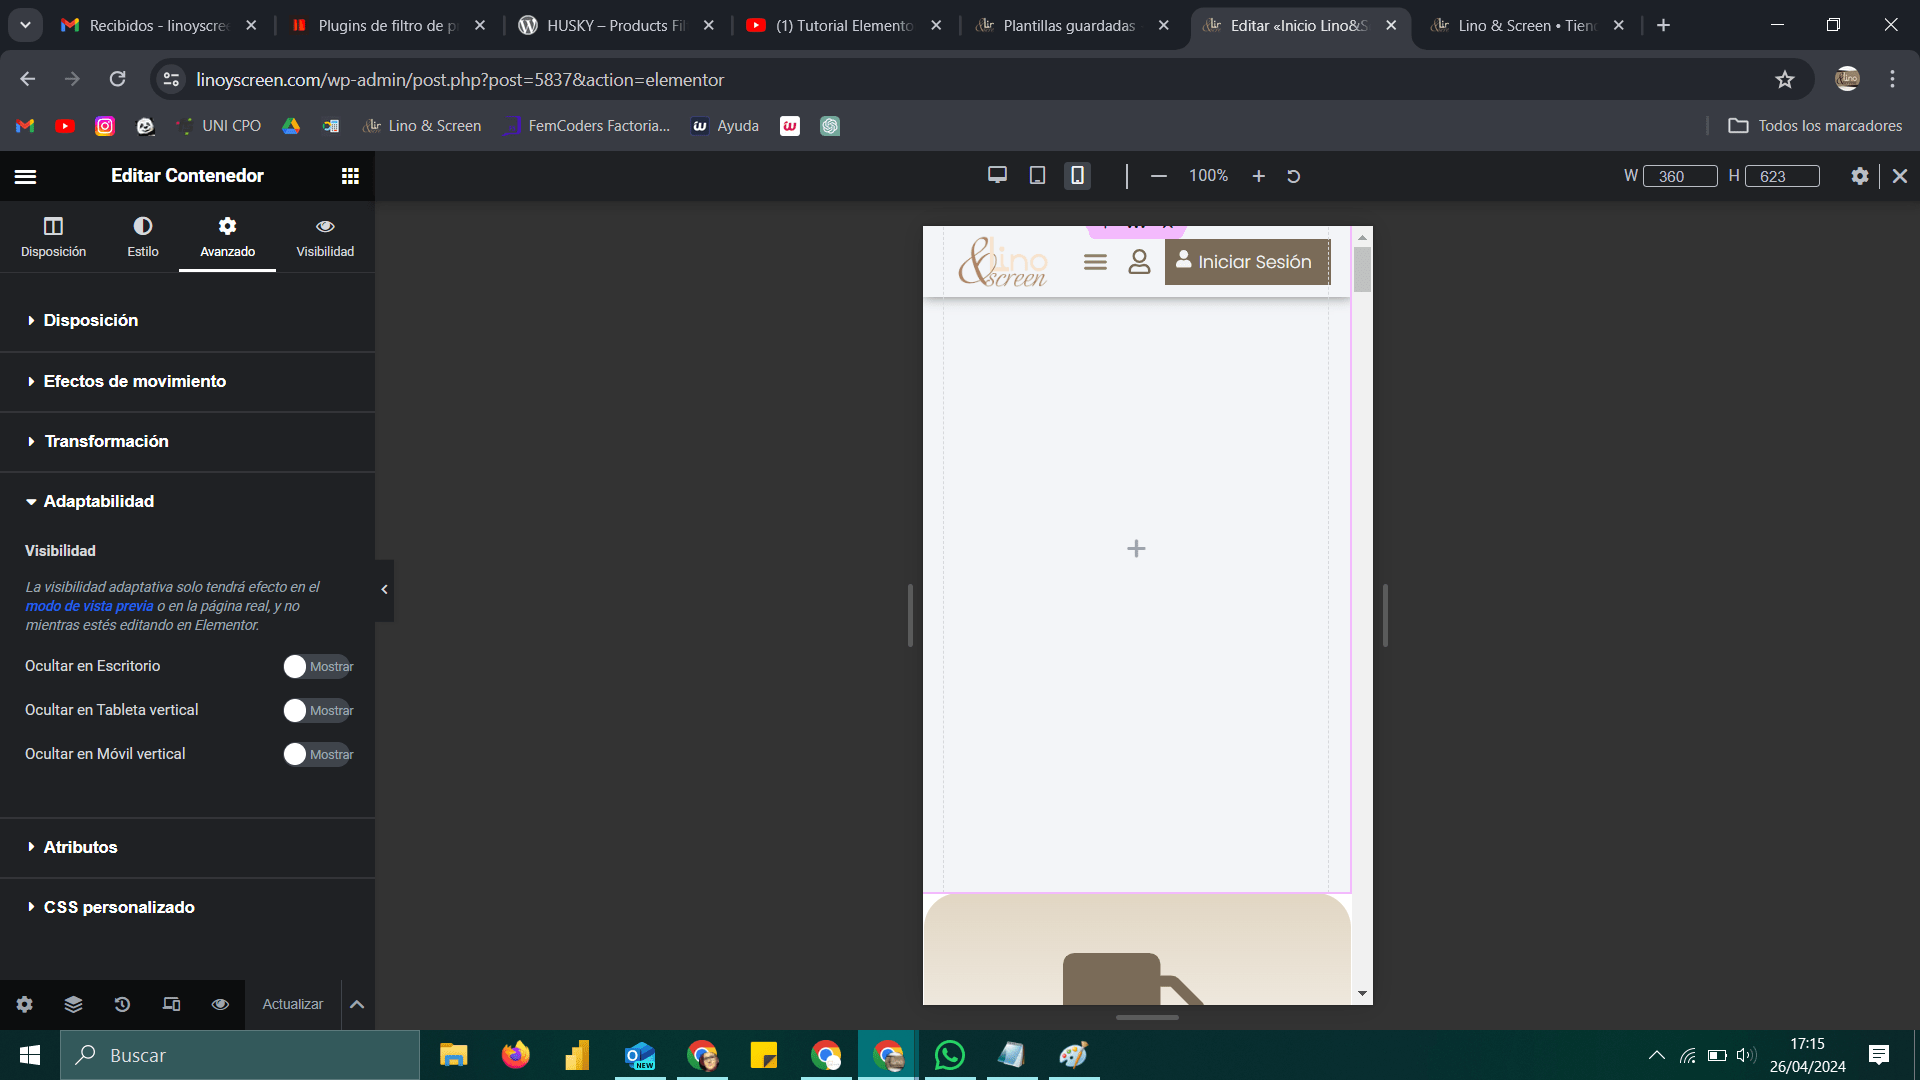
Task: Open the mobile hamburger menu in preview
Action: 1095,262
